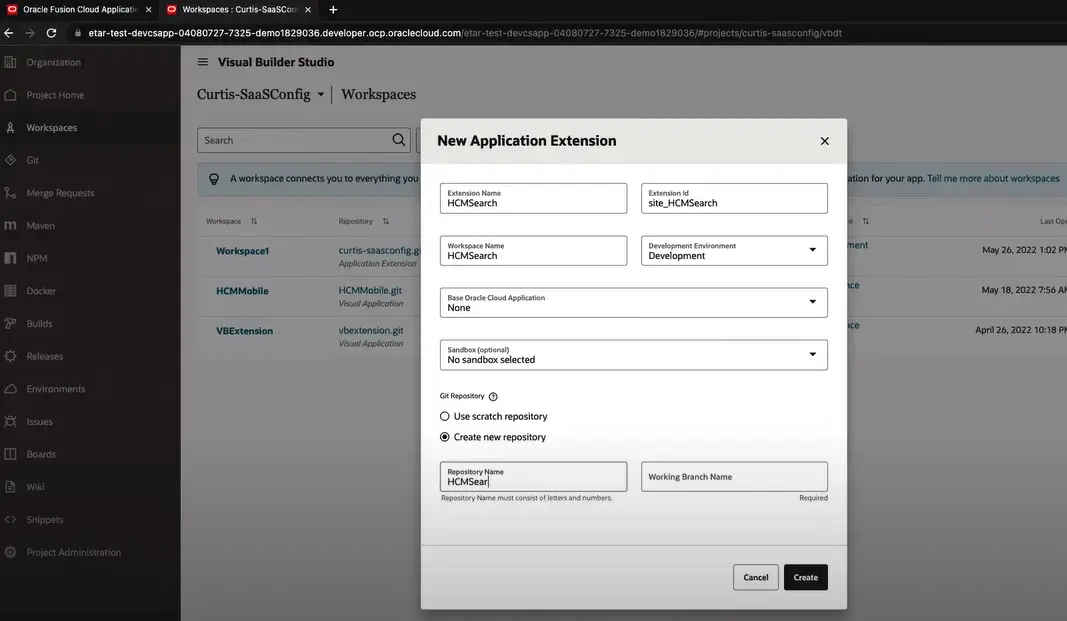Click the Snippets code icon
Viewport: 1067px width, 621px height.
pos(10,519)
